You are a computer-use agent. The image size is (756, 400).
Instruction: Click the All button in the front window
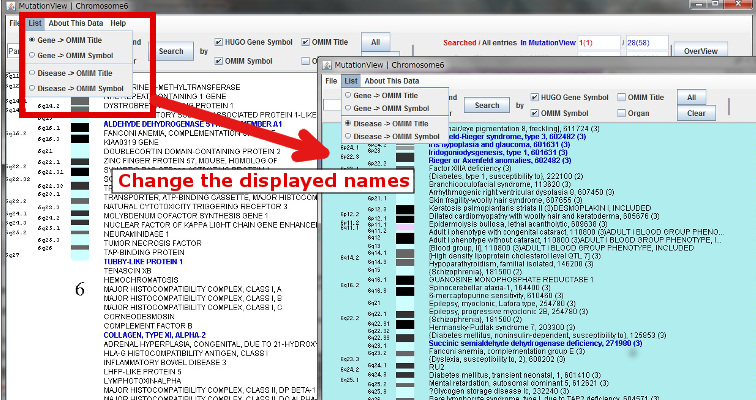coord(691,97)
